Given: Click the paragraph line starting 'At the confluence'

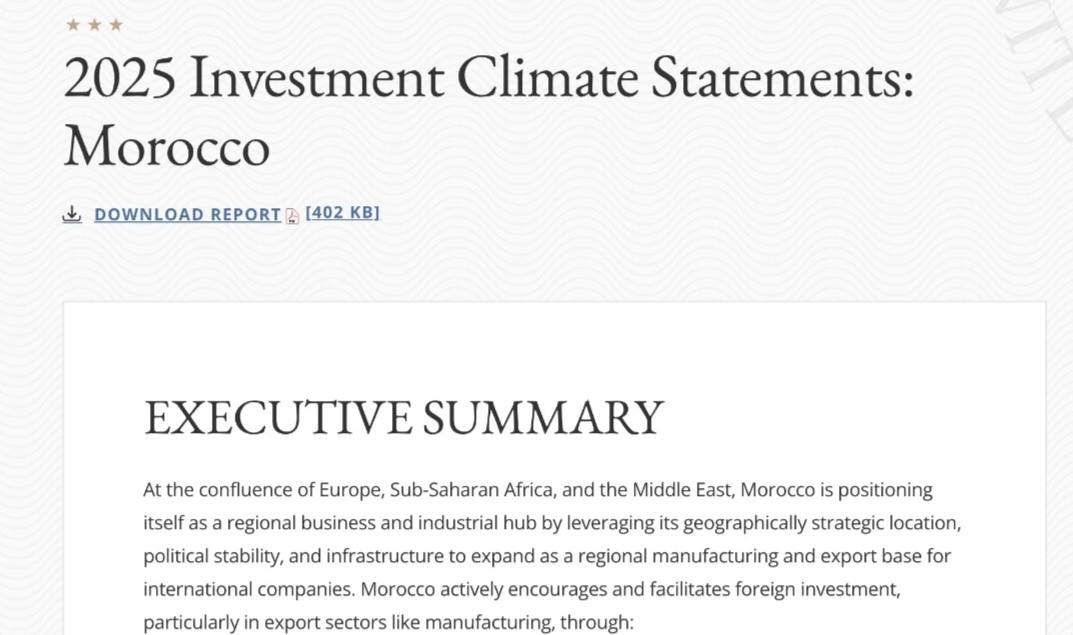Looking at the screenshot, I should coord(537,490).
